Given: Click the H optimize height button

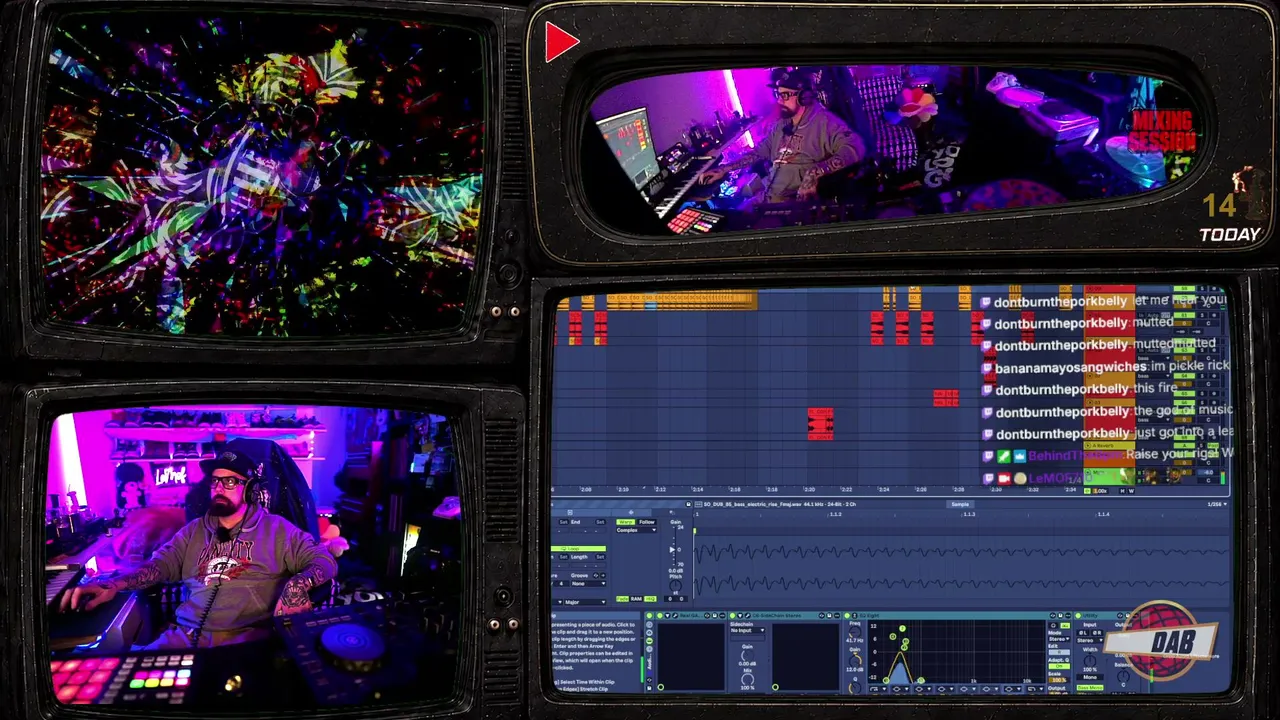Looking at the screenshot, I should pyautogui.click(x=1121, y=491).
